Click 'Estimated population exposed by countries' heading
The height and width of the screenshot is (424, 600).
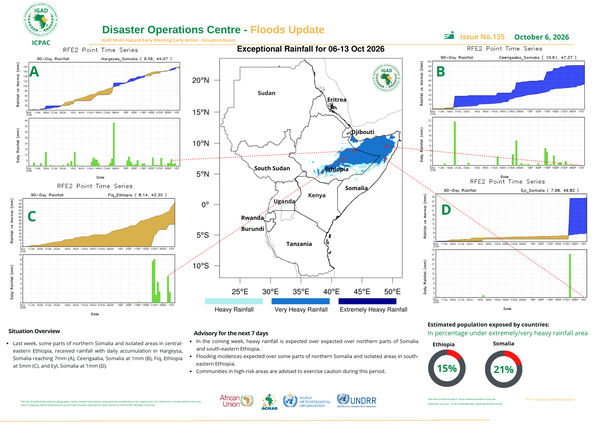click(488, 325)
